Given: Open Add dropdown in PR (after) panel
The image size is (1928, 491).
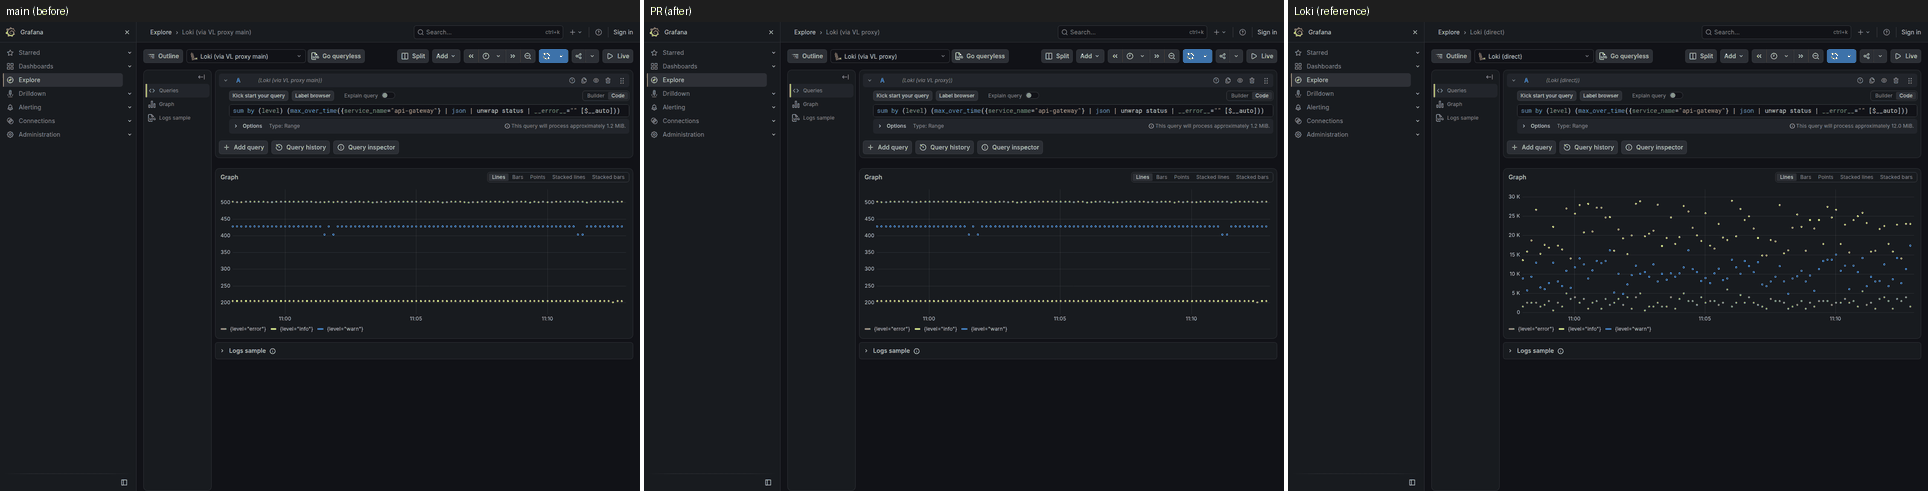Looking at the screenshot, I should point(1090,56).
